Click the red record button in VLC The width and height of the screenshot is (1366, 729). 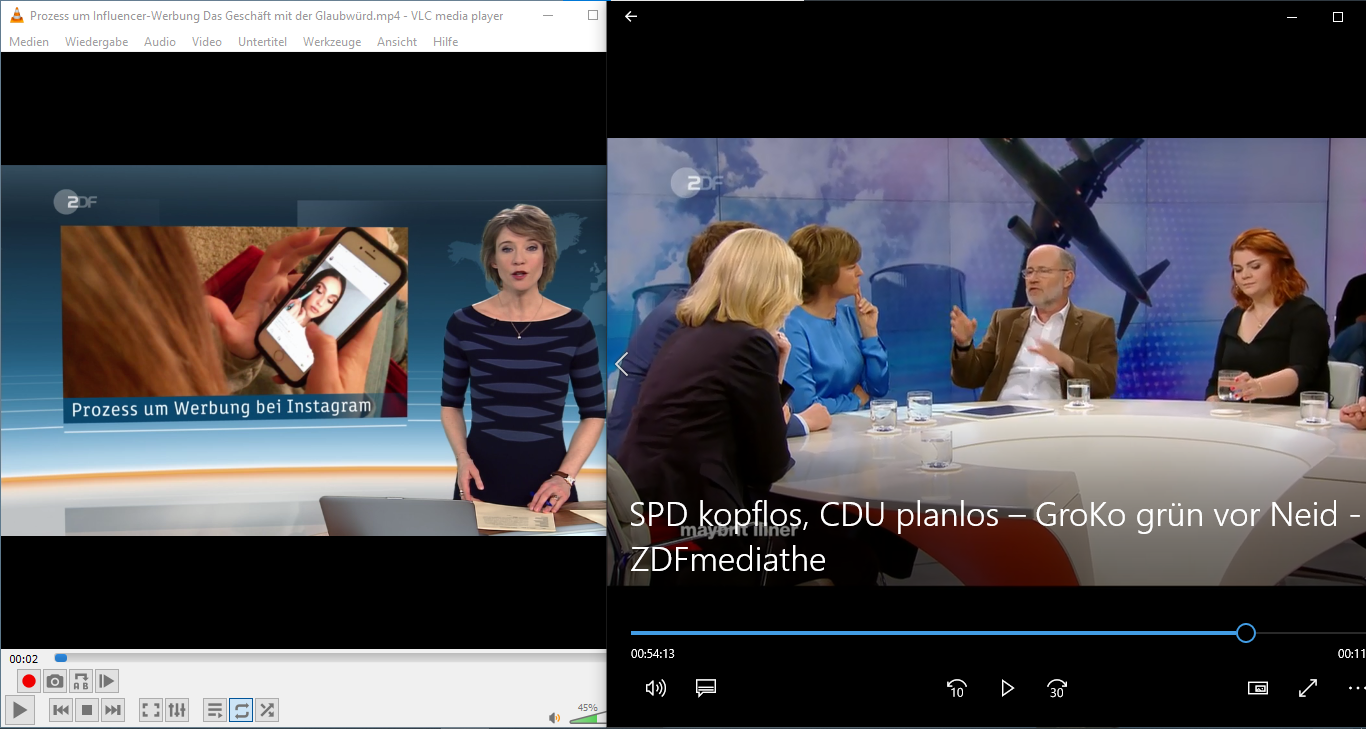pos(29,681)
